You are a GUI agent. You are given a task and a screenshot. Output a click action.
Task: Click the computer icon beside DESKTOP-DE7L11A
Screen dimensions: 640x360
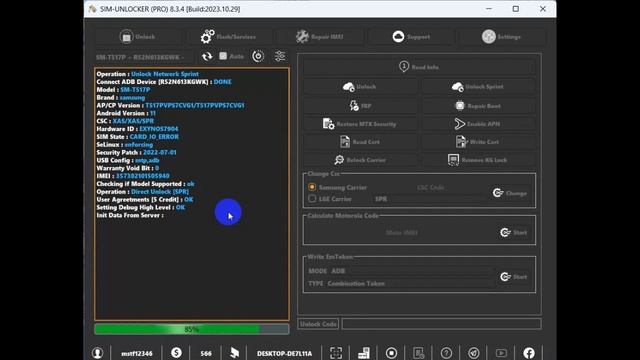(x=235, y=353)
